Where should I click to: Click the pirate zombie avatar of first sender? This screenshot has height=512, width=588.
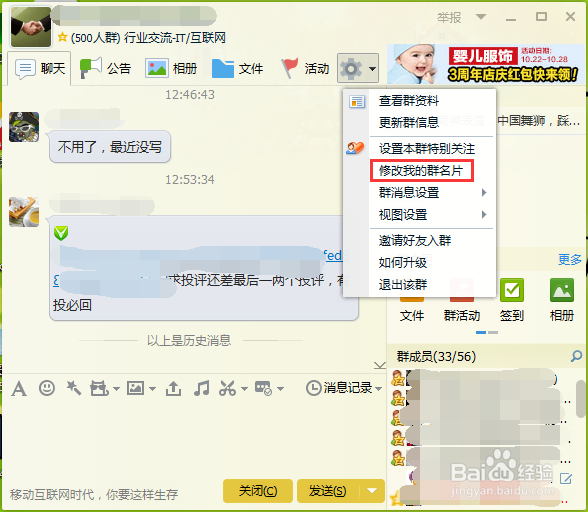24,127
